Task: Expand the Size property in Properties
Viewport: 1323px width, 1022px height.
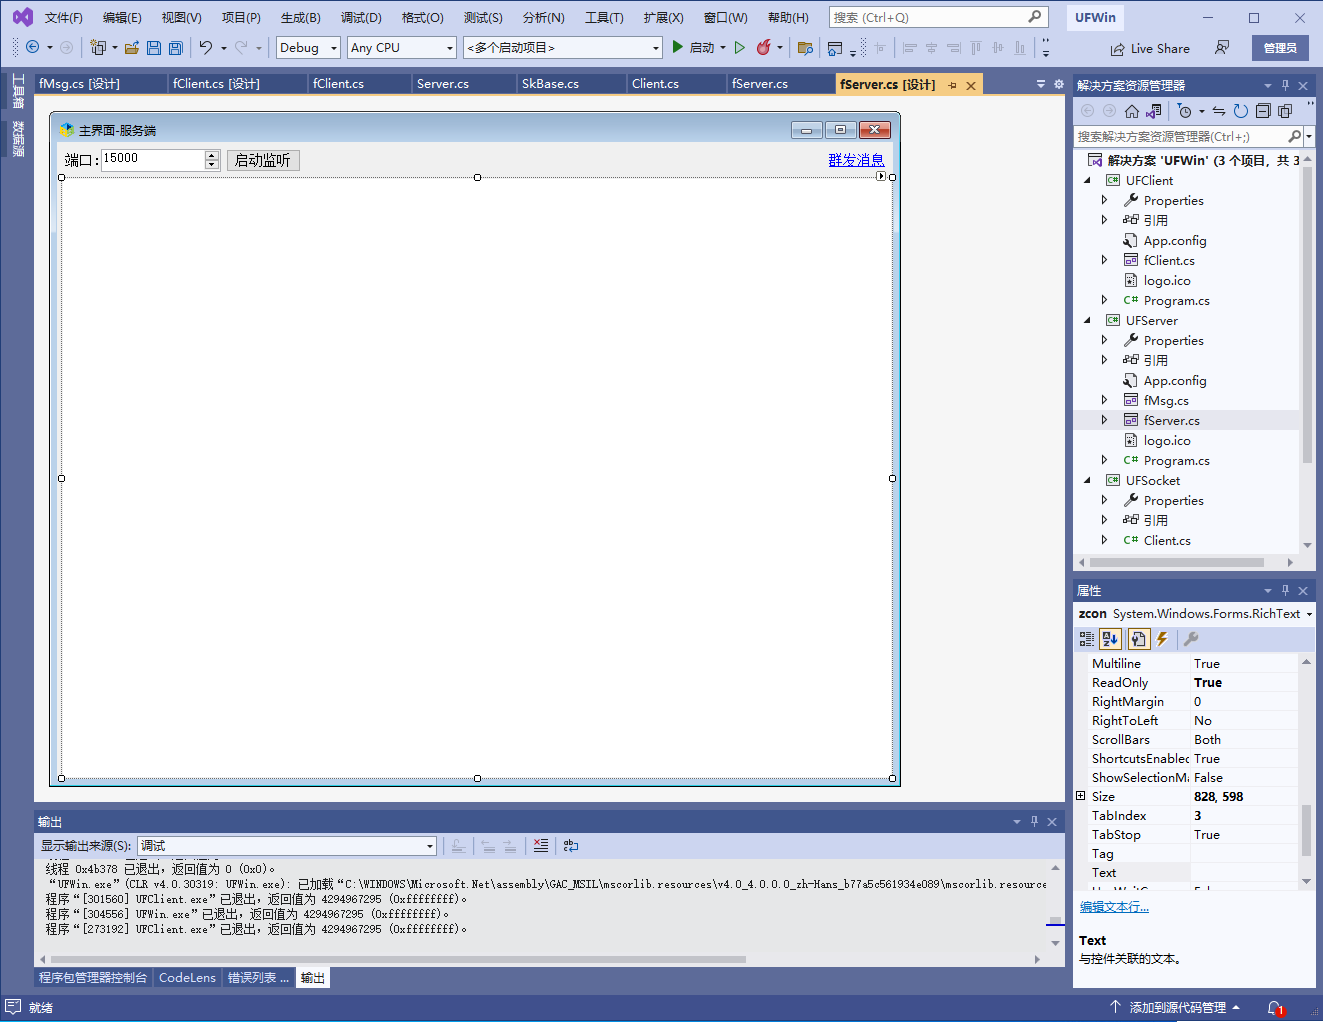Action: (x=1080, y=796)
